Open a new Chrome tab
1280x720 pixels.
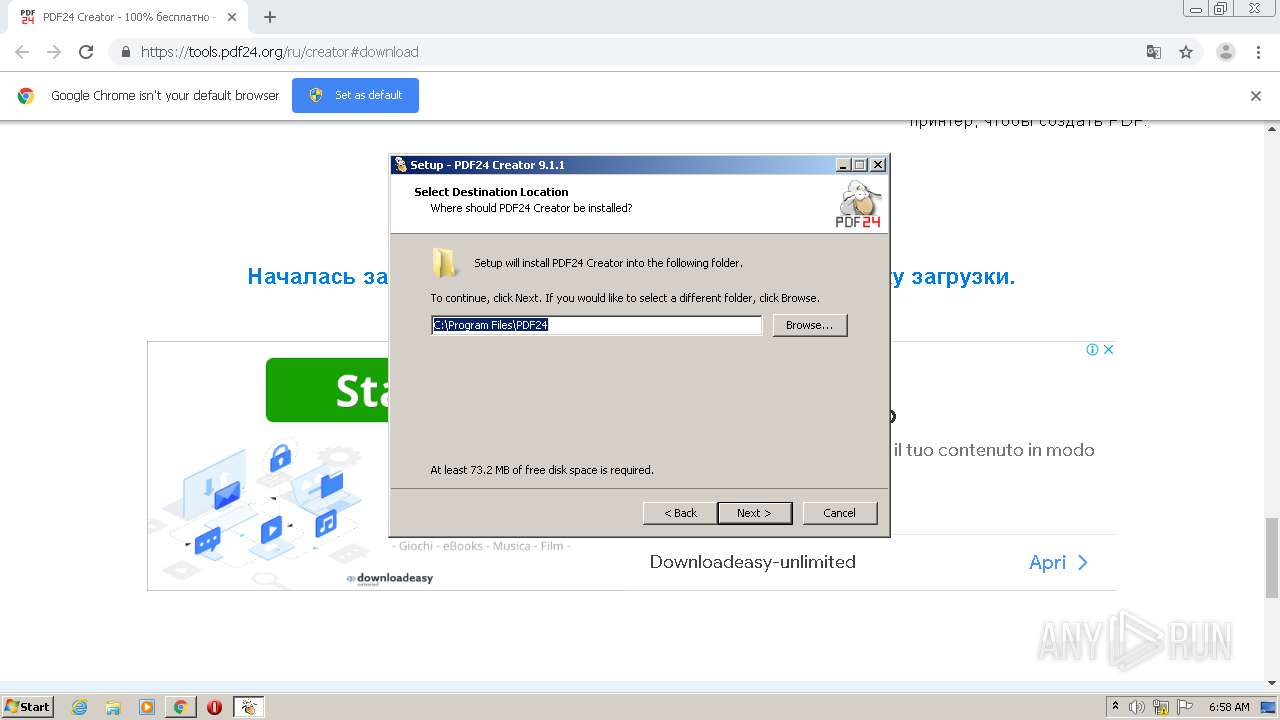coord(269,17)
